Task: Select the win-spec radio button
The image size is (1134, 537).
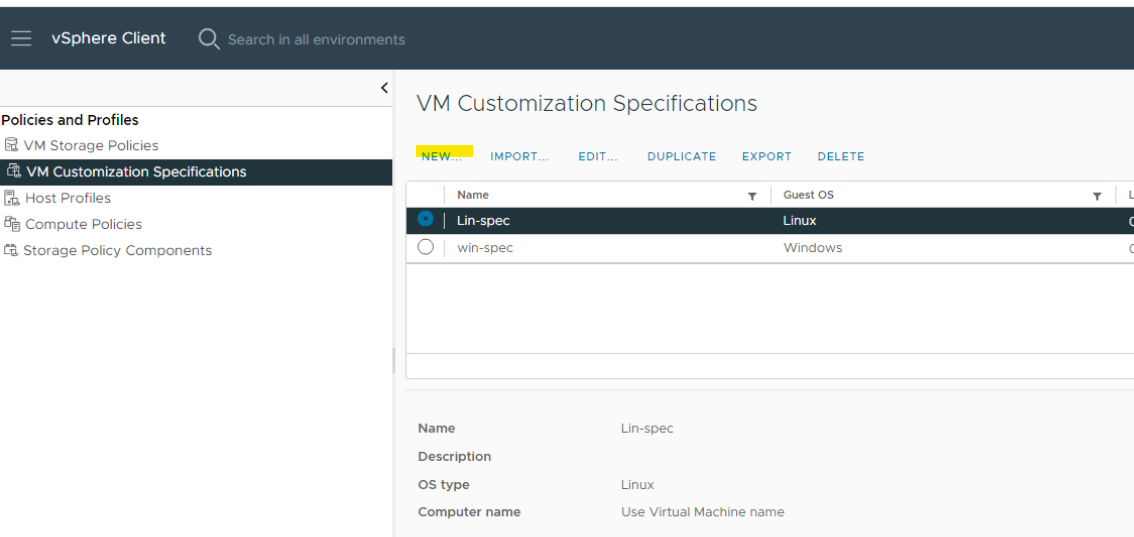Action: pos(426,247)
